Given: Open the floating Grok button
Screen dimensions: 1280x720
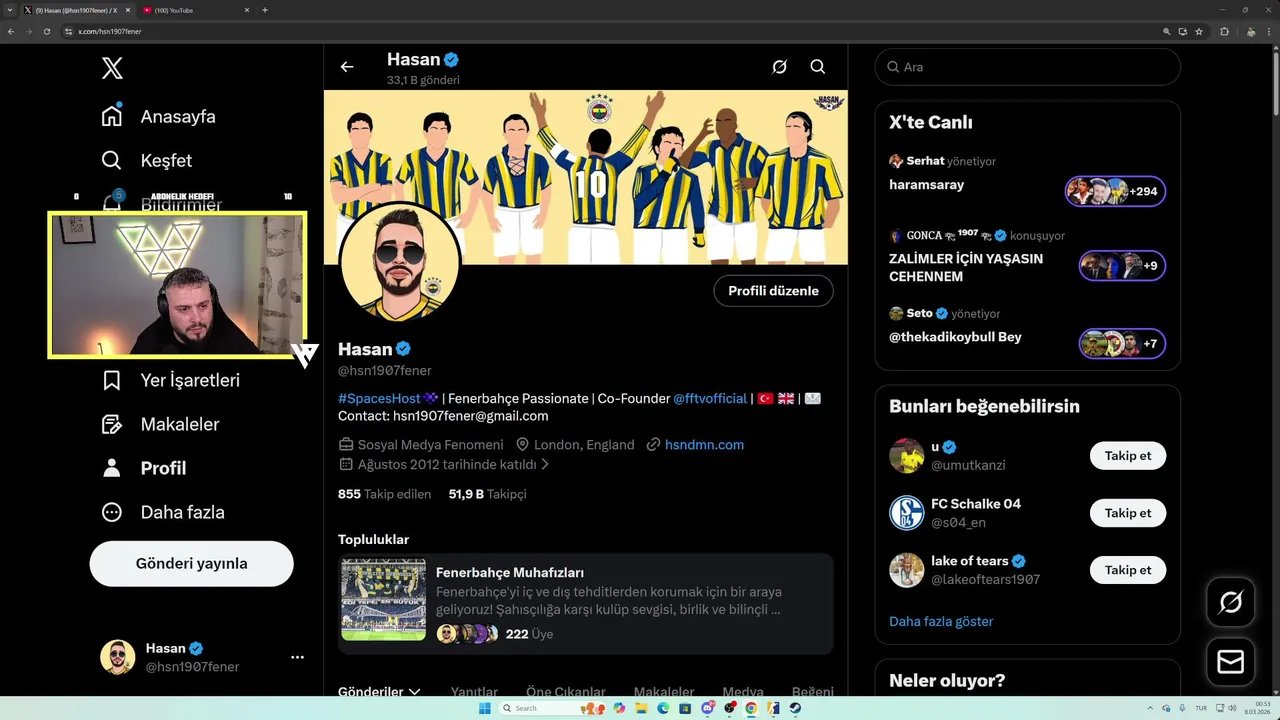Looking at the screenshot, I should [1231, 603].
